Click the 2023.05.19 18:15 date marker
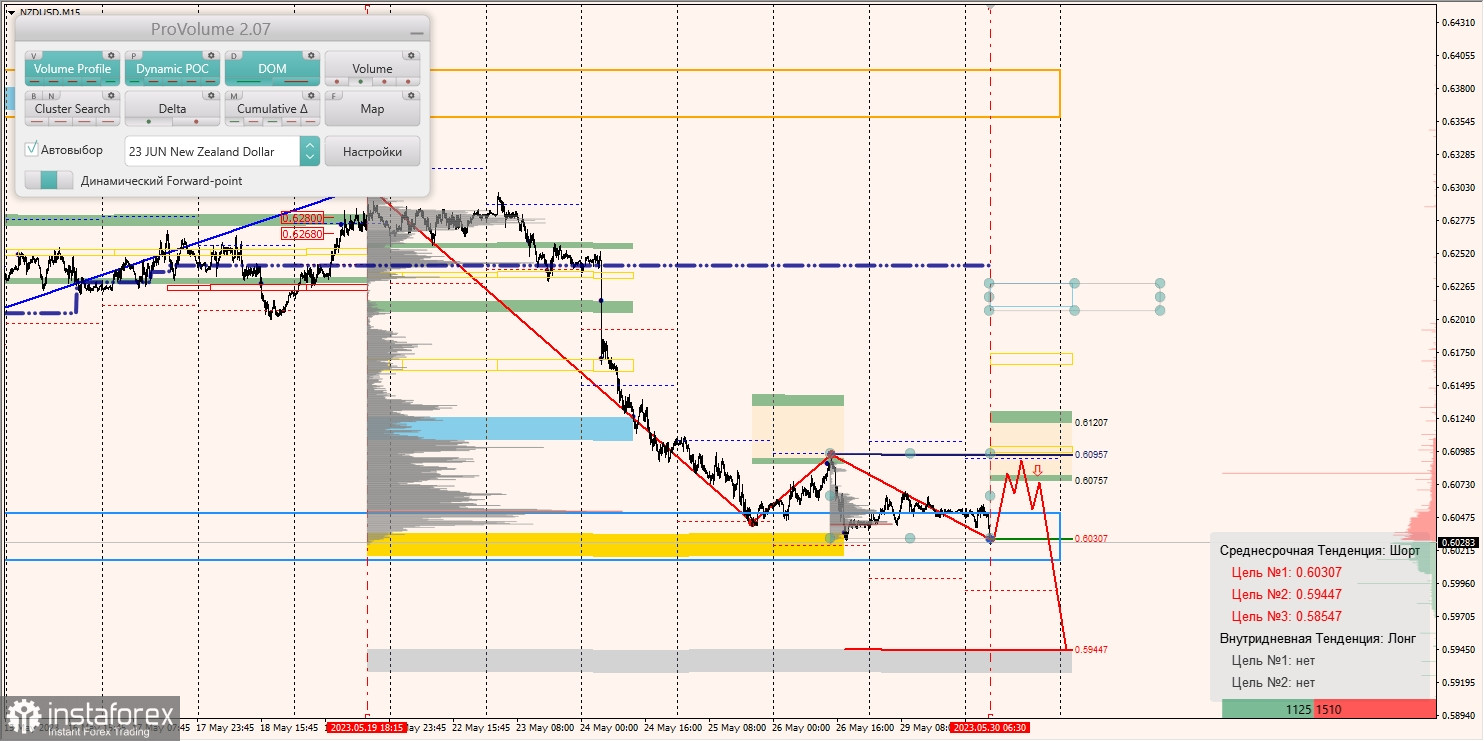The height and width of the screenshot is (741, 1484). 367,727
